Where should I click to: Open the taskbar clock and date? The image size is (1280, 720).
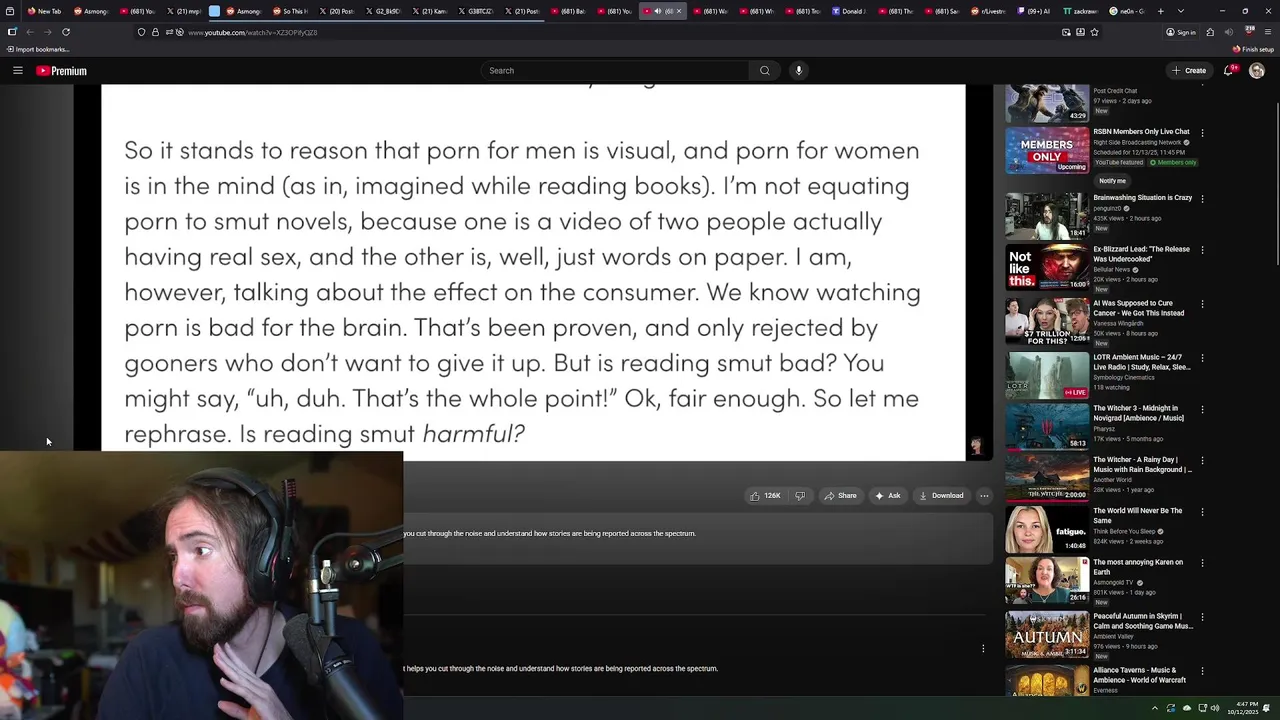(x=1243, y=708)
